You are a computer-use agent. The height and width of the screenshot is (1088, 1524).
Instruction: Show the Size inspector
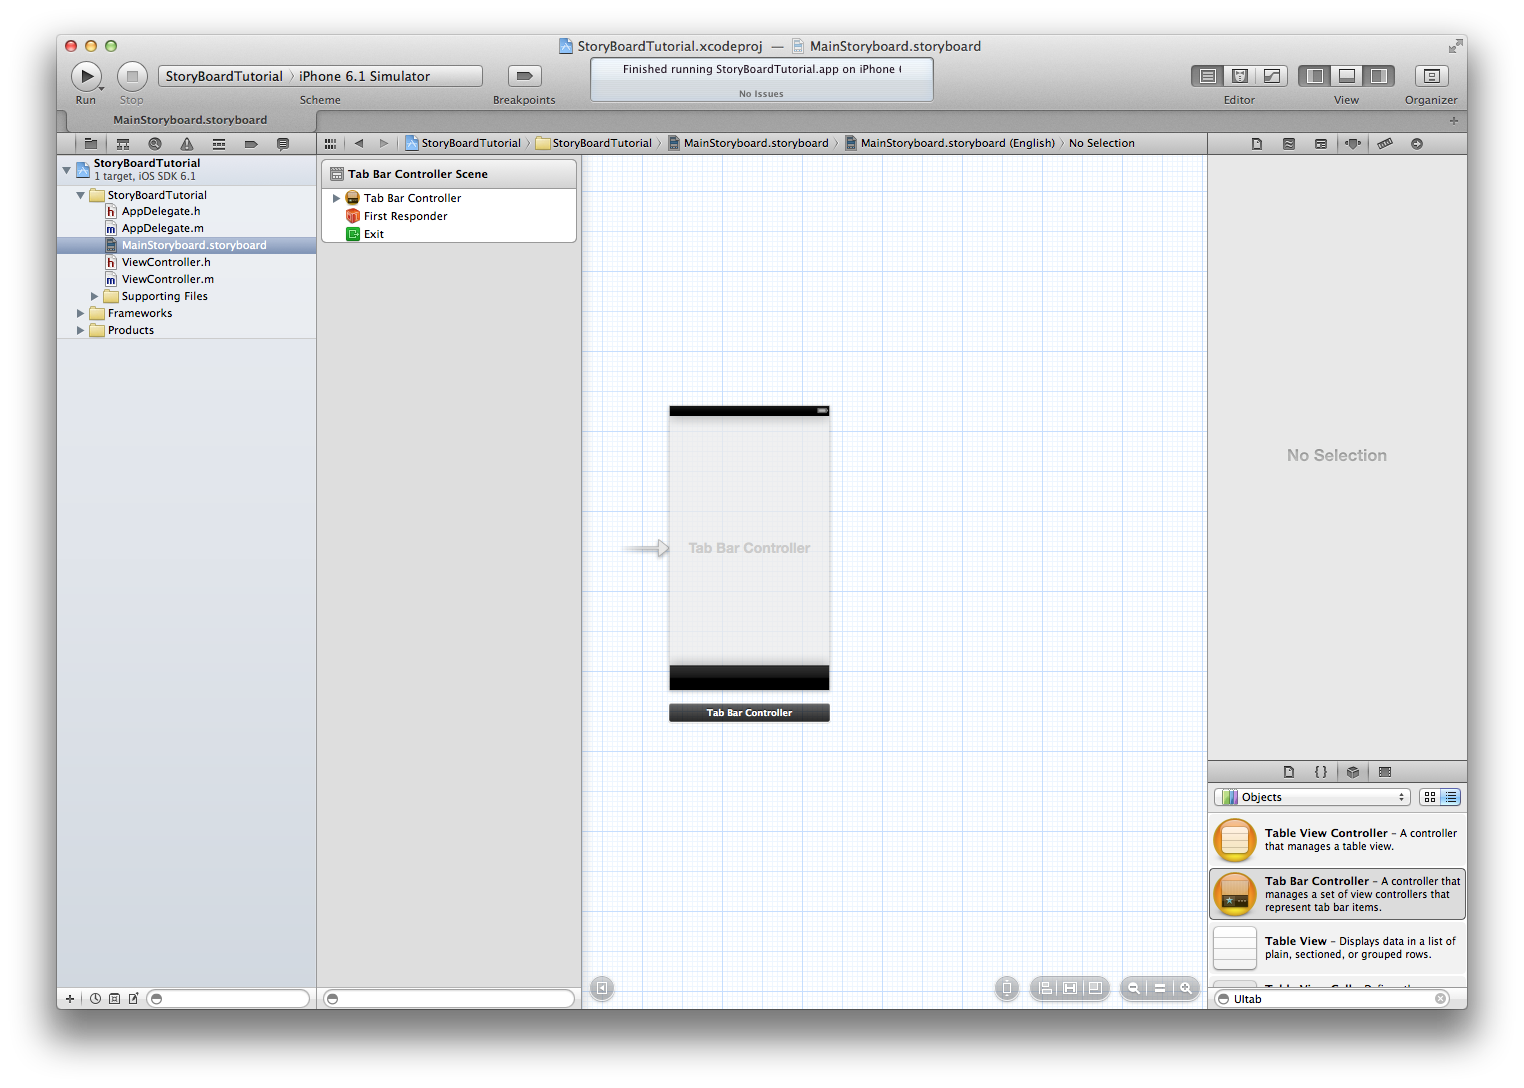1385,144
